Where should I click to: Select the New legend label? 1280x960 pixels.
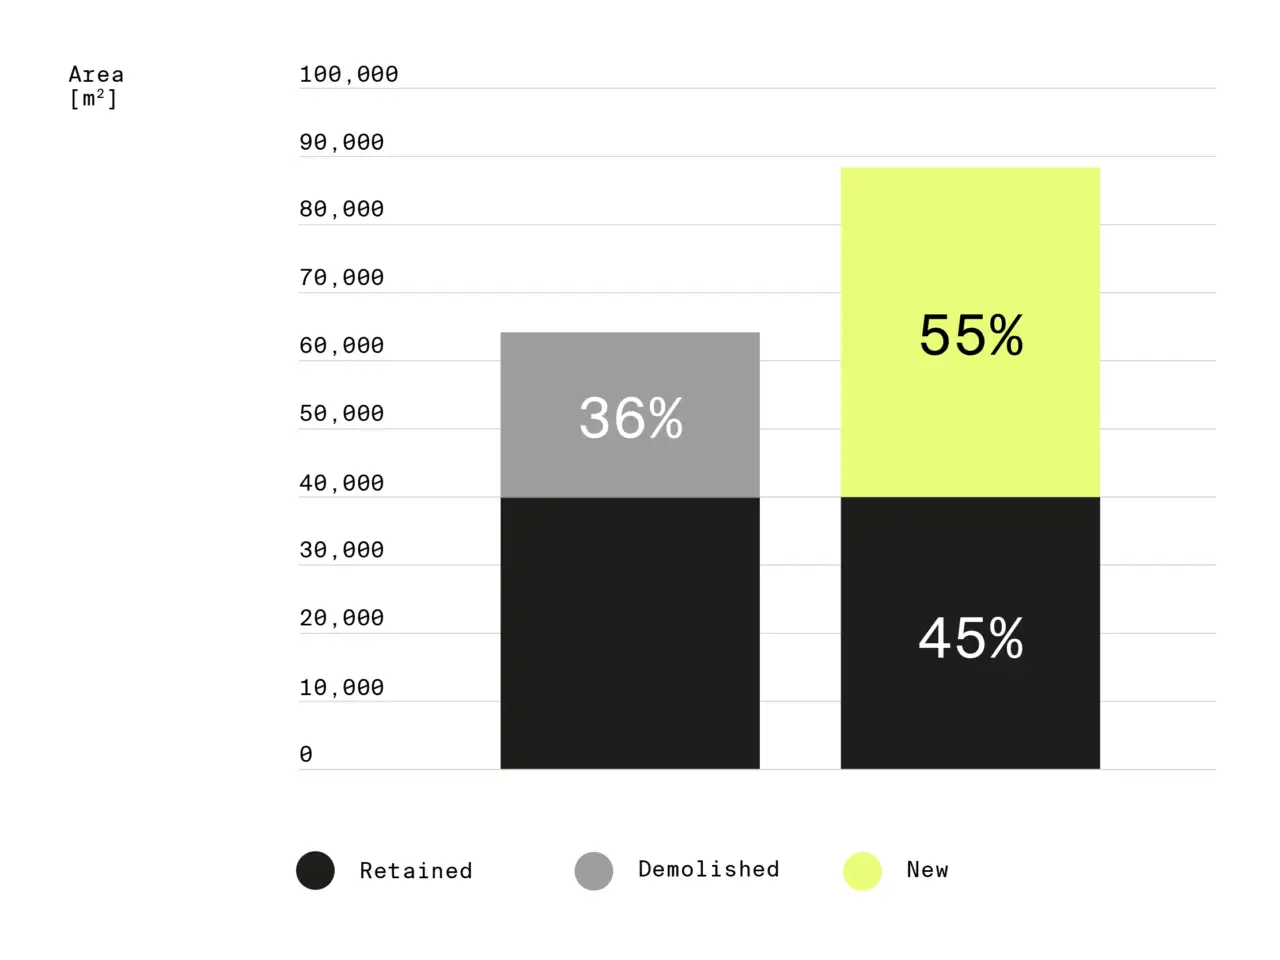coord(927,870)
